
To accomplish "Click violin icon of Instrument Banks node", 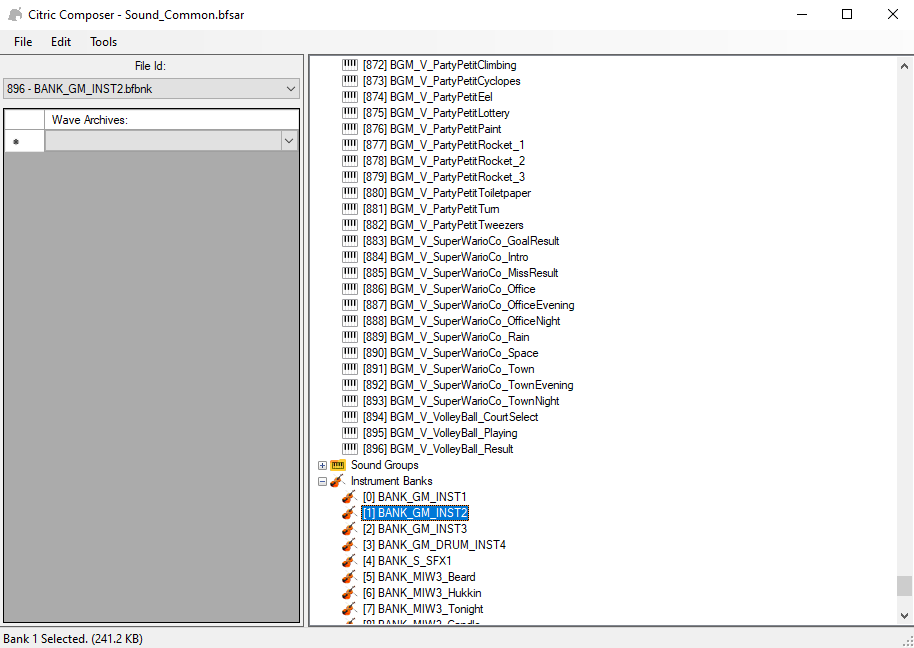I will [x=338, y=481].
